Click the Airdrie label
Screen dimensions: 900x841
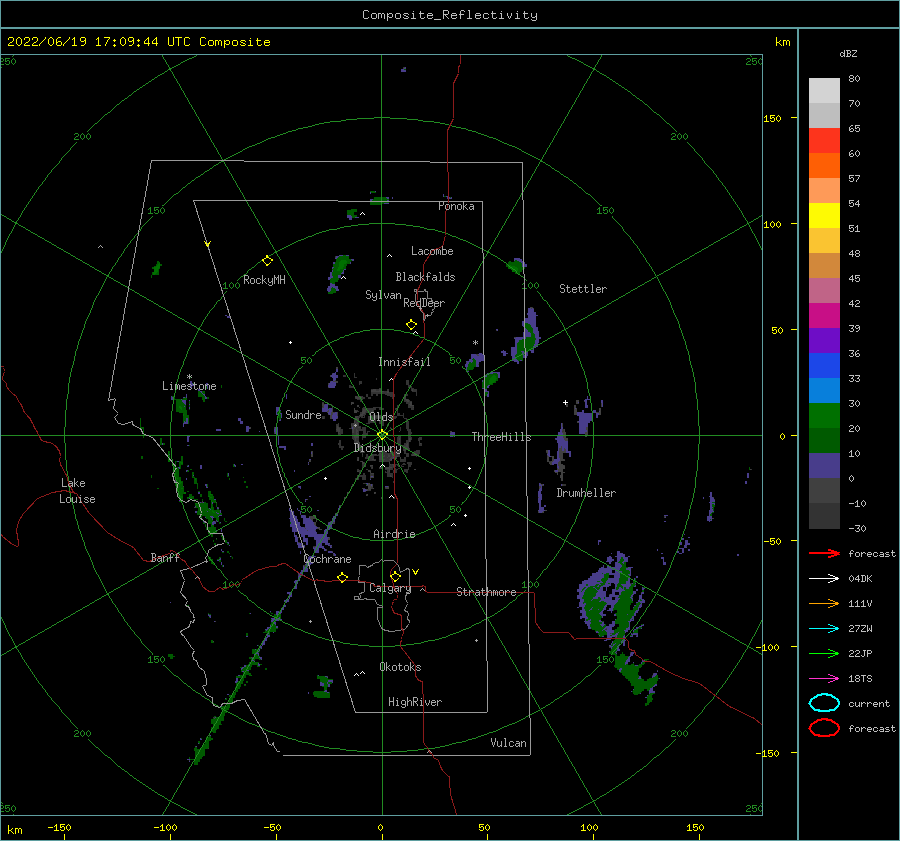coord(394,534)
